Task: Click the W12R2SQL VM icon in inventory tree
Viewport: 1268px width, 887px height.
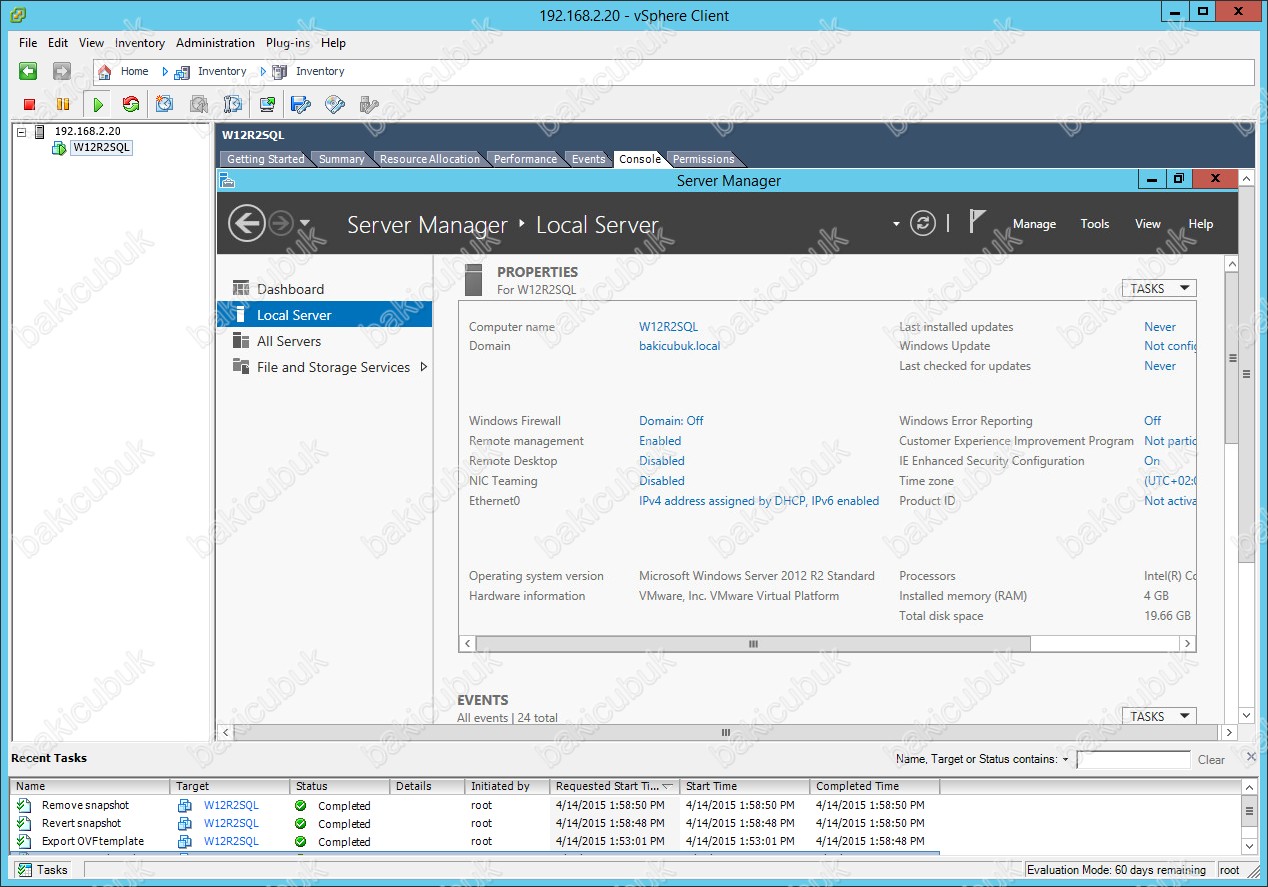Action: click(59, 148)
